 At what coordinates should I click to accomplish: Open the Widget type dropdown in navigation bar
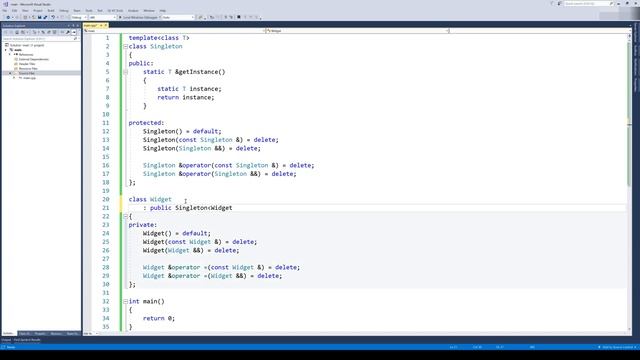[x=358, y=31]
